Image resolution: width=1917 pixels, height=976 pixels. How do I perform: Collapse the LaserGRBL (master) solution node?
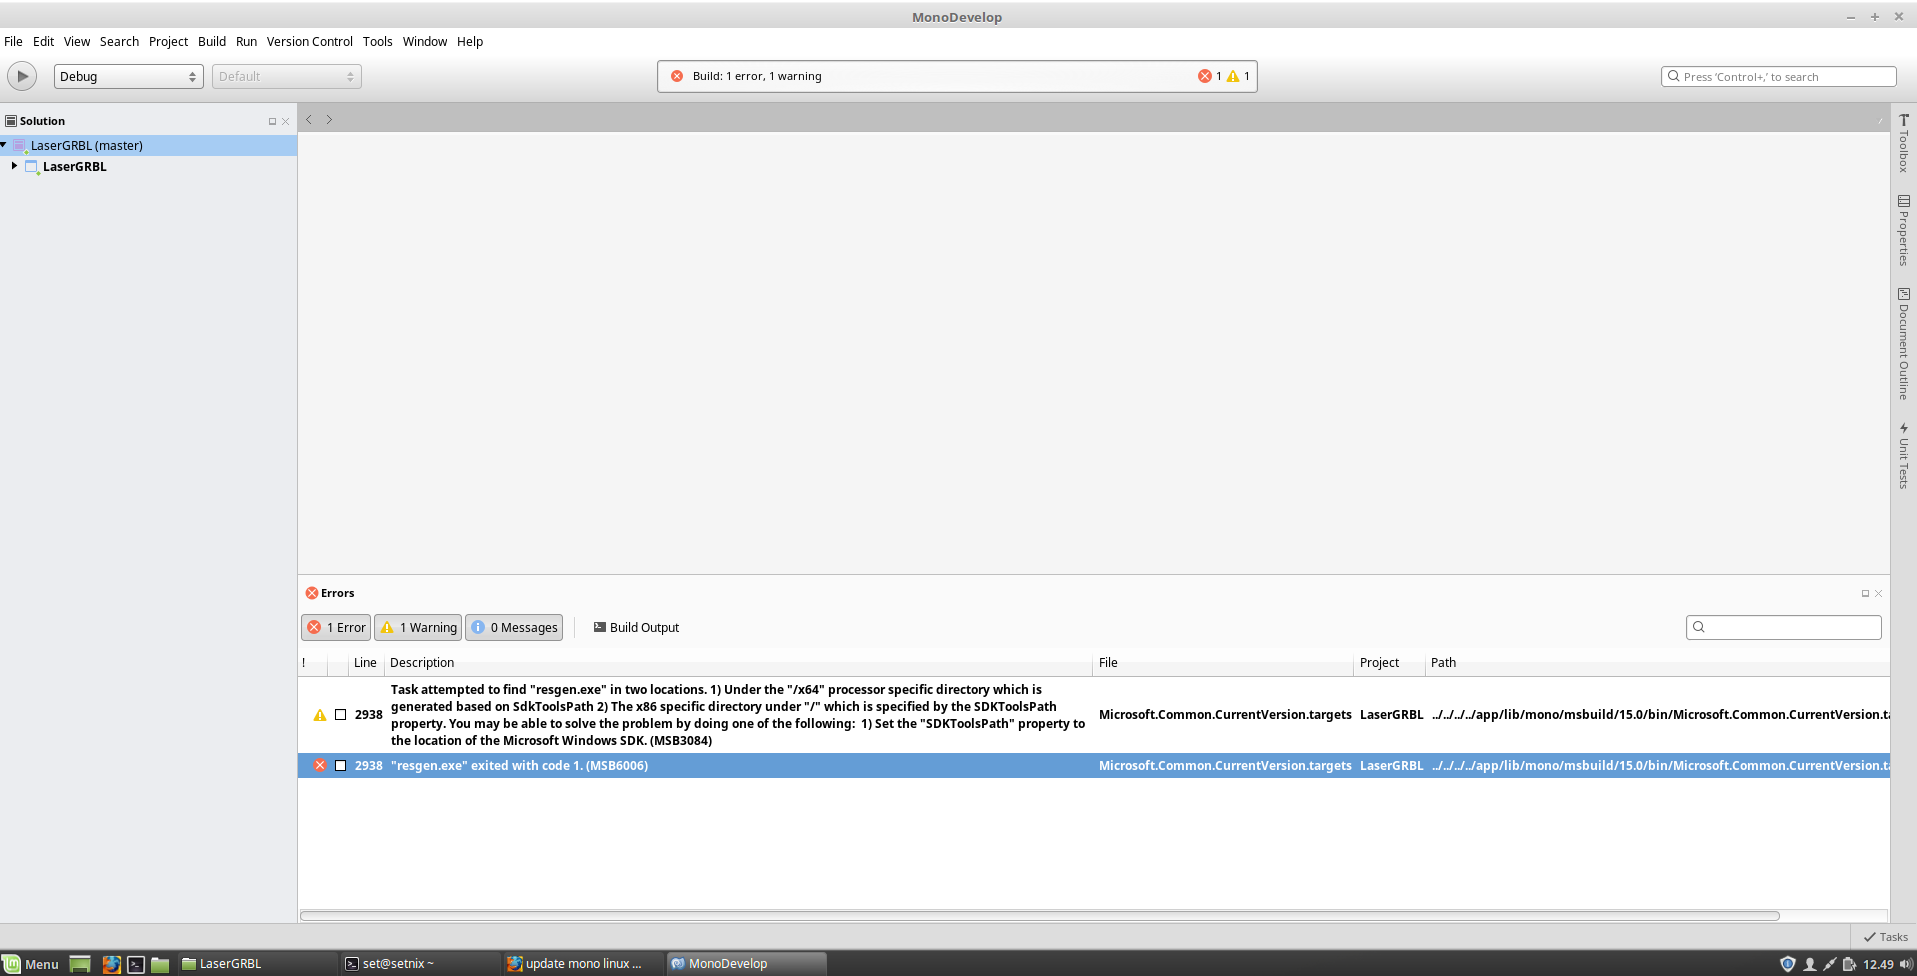pos(4,145)
